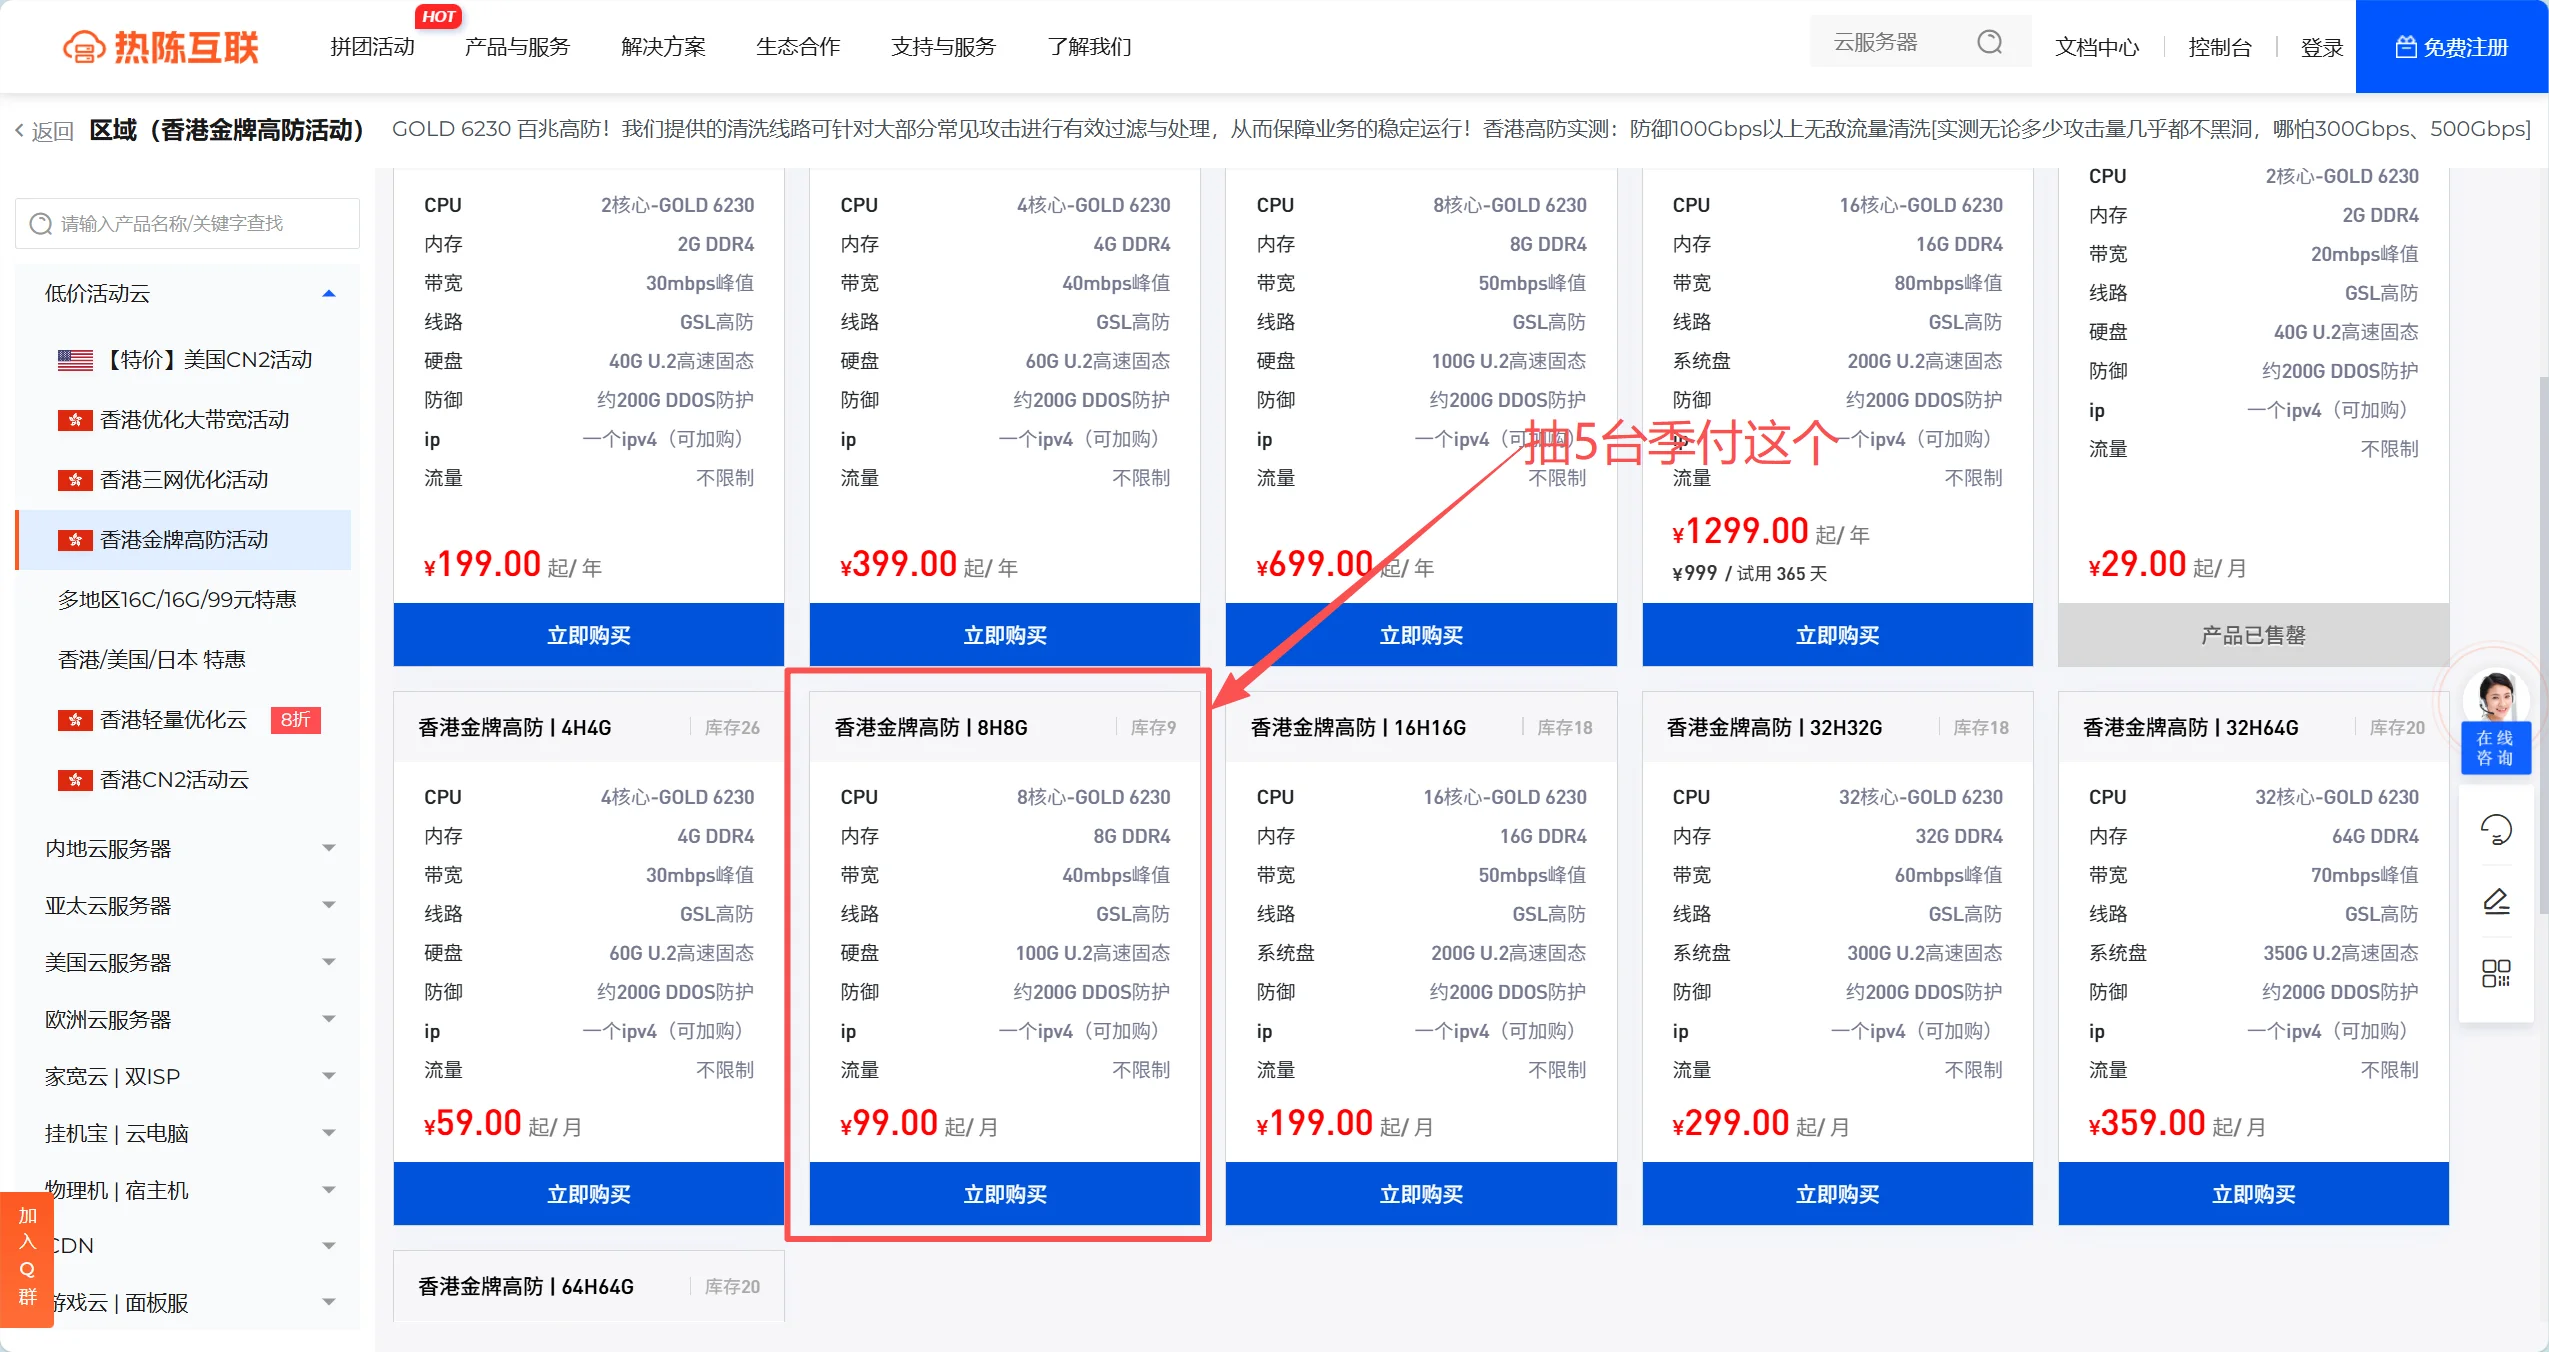Click the 香港金牌高防 | 64H64G card title
Image resolution: width=2549 pixels, height=1352 pixels.
click(526, 1286)
